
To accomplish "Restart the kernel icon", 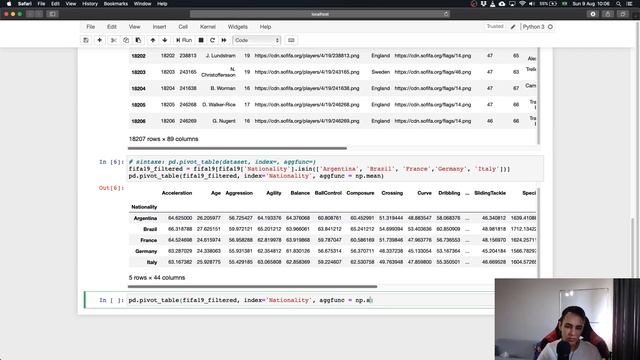I will [212, 40].
